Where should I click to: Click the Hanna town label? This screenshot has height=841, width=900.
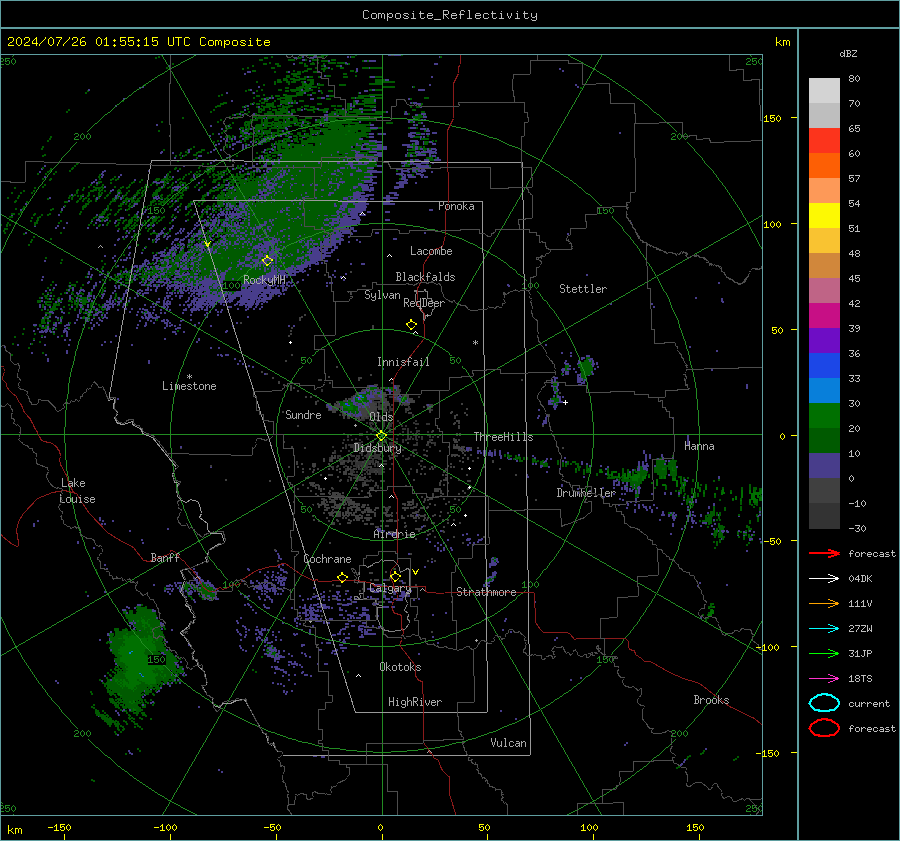click(x=699, y=446)
